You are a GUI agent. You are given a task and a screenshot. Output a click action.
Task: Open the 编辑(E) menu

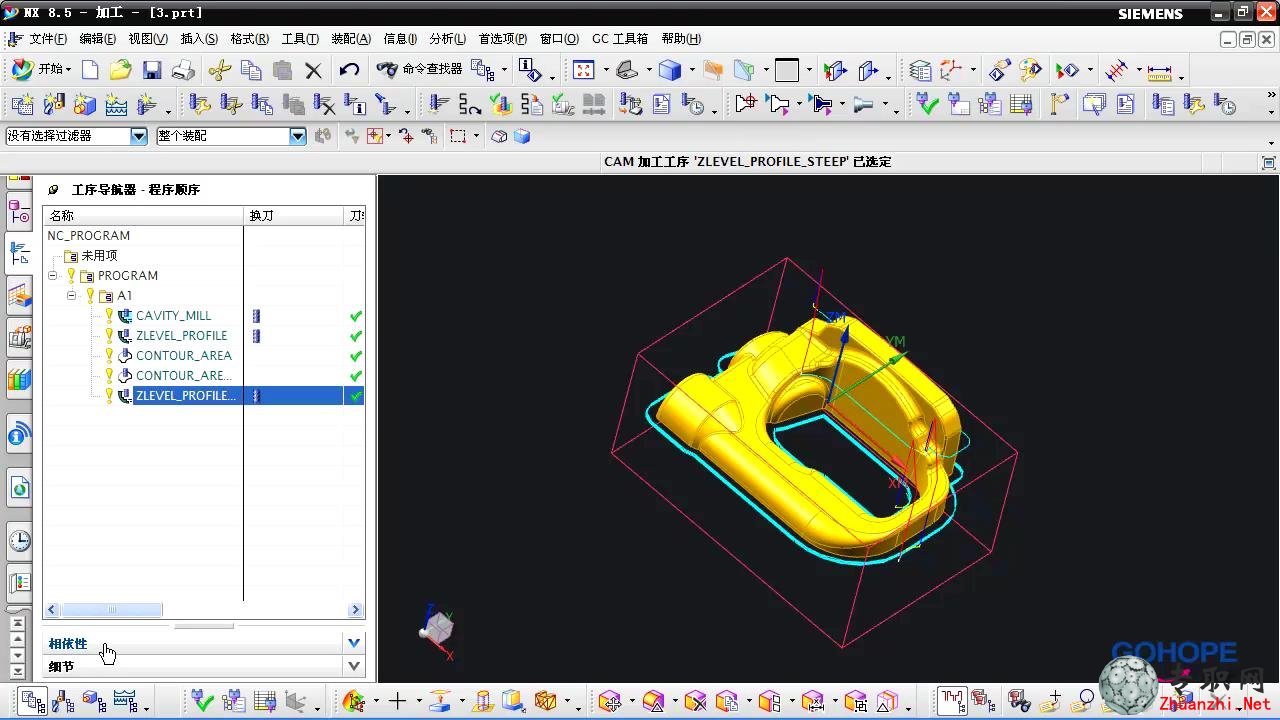(97, 39)
